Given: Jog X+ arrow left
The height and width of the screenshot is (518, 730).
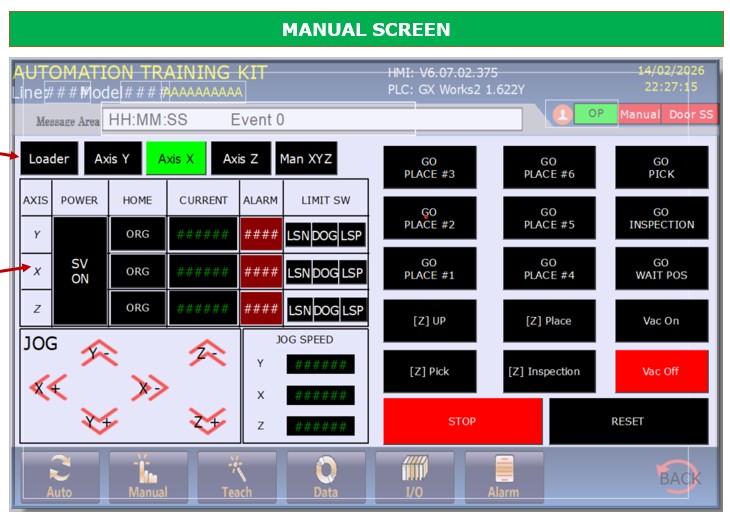Looking at the screenshot, I should tap(48, 387).
